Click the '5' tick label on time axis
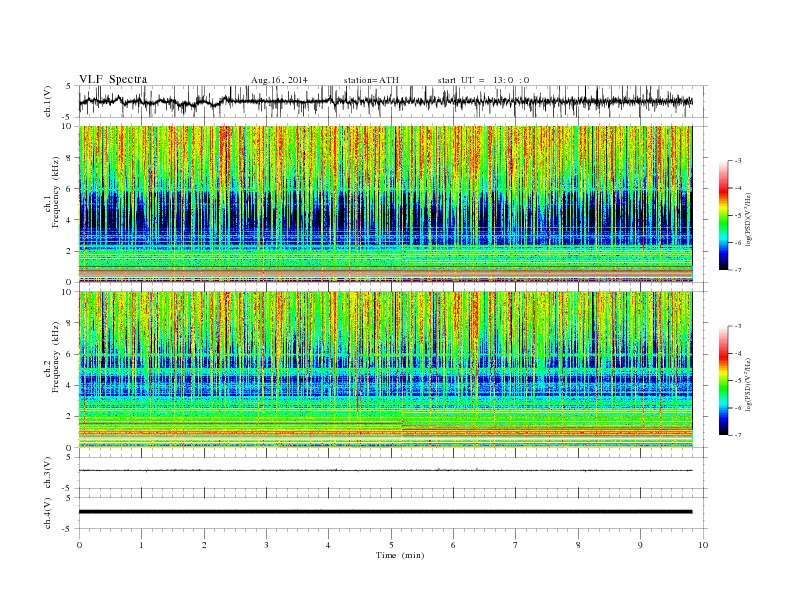792x612 pixels. click(x=391, y=545)
